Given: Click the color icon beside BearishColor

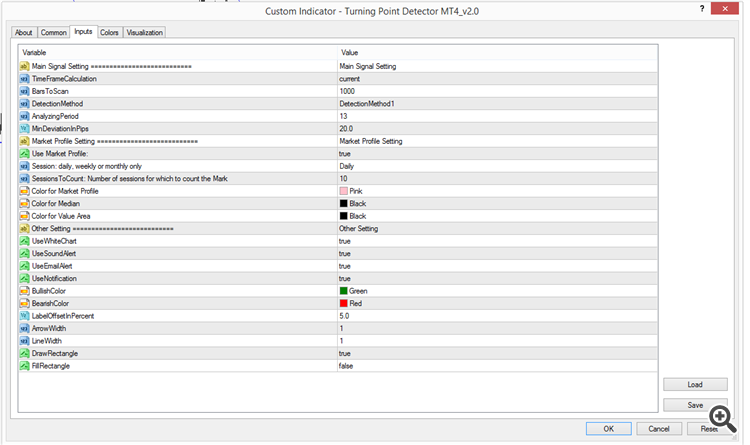Looking at the screenshot, I should (24, 303).
